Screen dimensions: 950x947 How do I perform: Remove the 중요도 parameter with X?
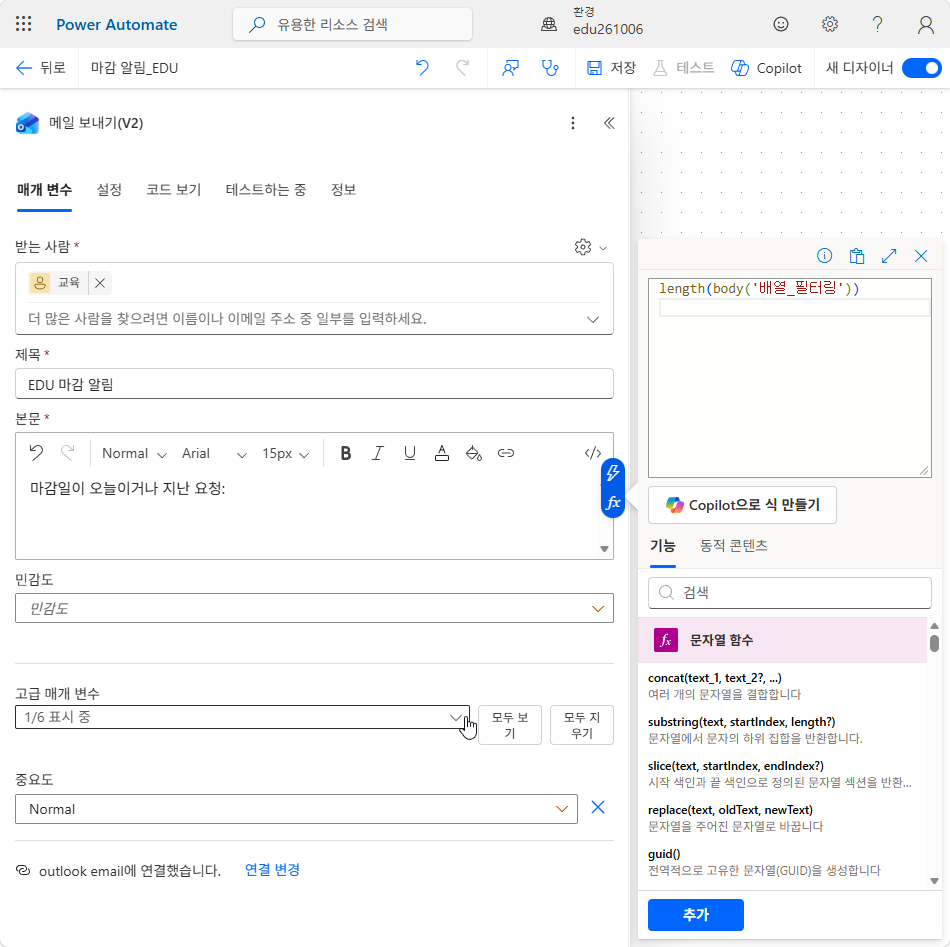(x=597, y=808)
